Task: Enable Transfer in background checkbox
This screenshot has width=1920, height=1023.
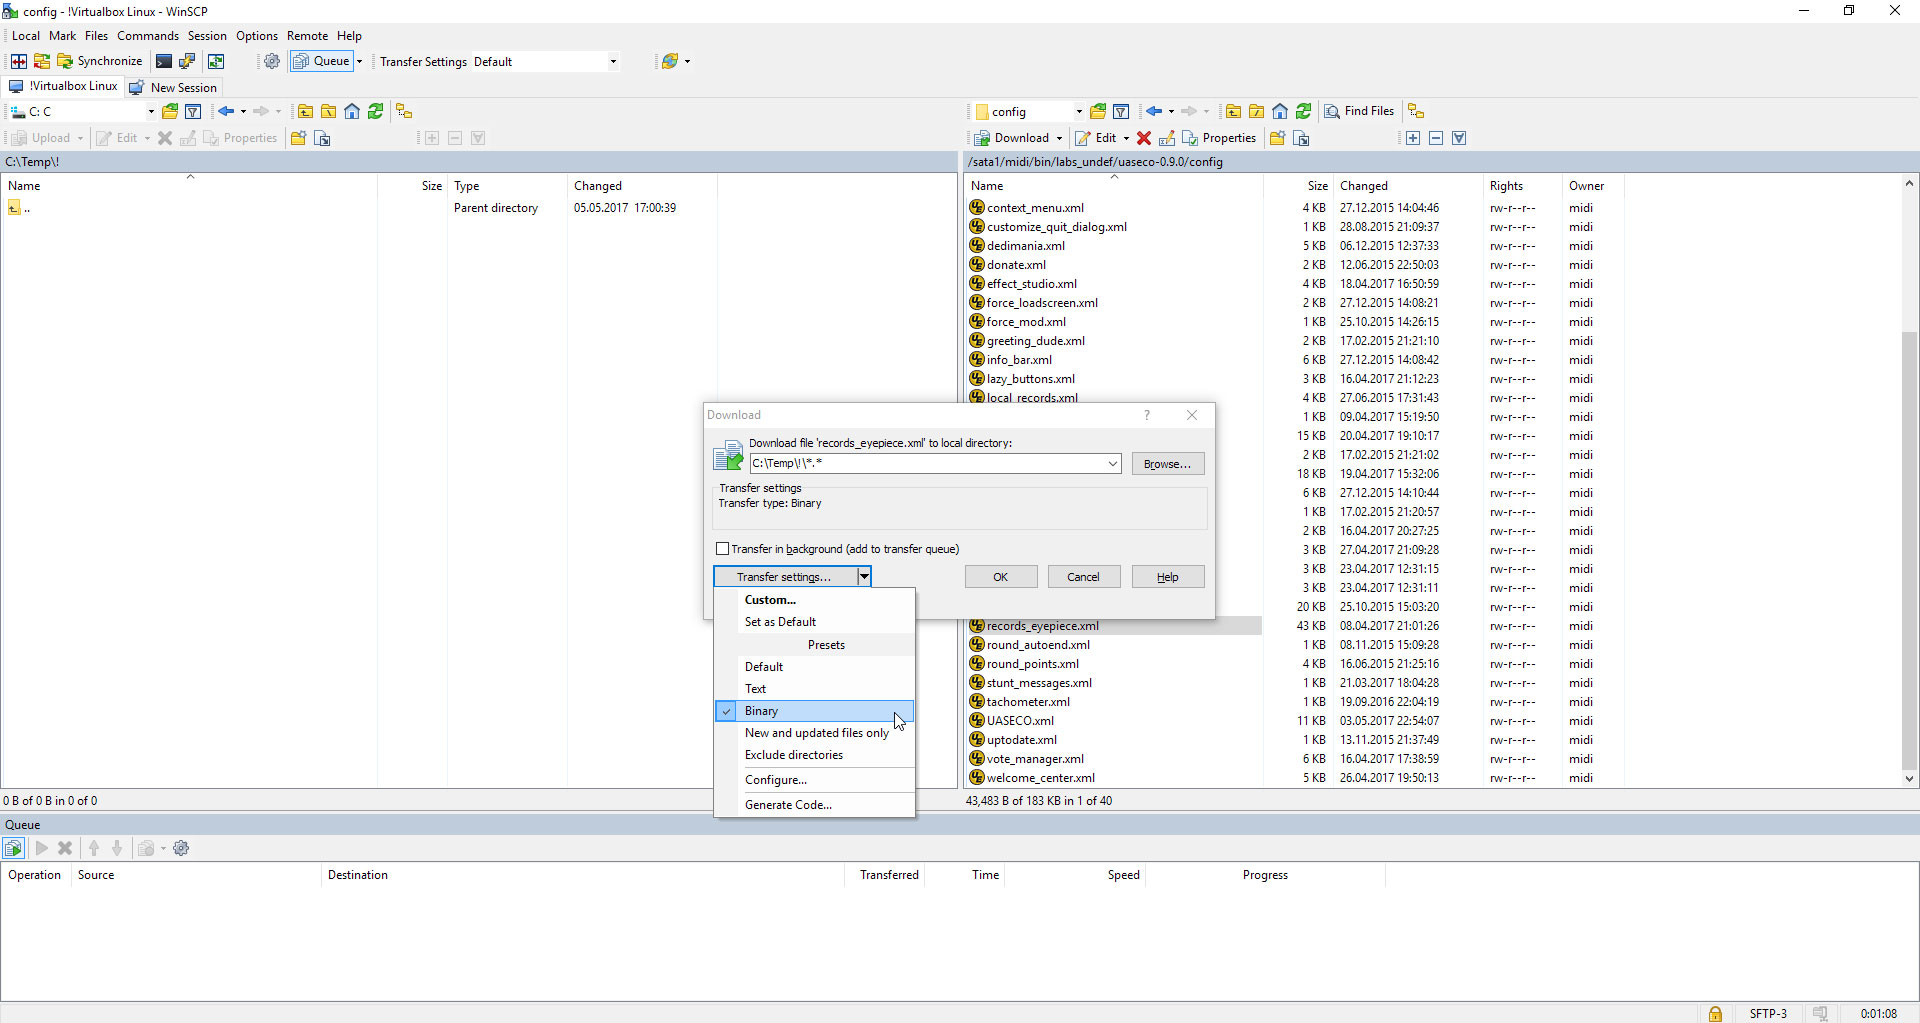Action: pos(722,549)
